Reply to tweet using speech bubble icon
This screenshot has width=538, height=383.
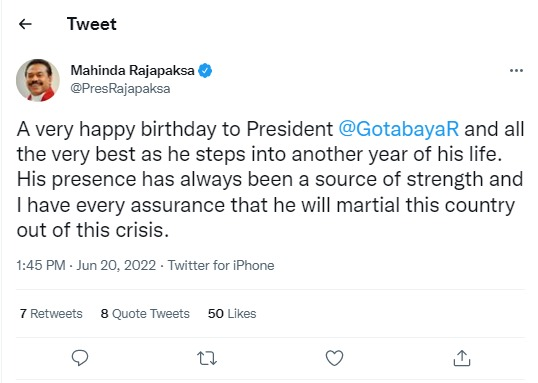tap(80, 358)
